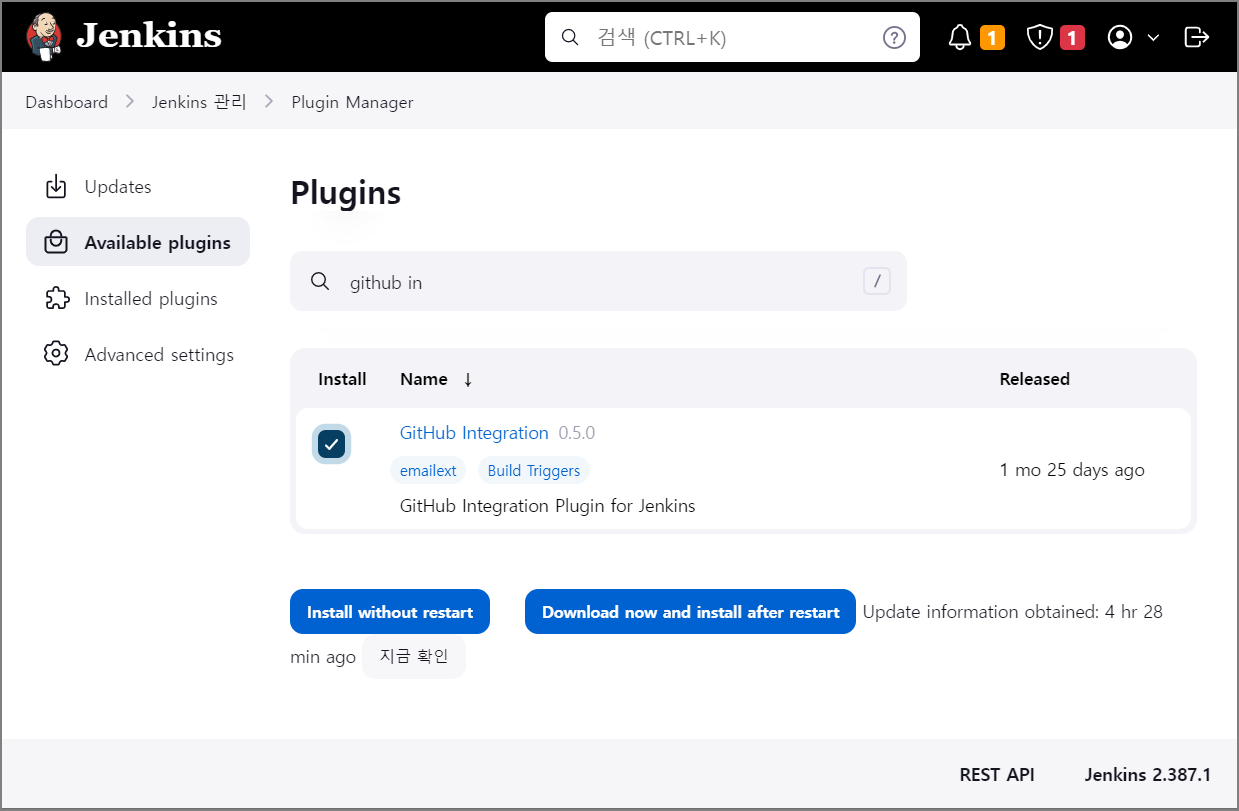Click the magnifier icon in header search

click(570, 38)
